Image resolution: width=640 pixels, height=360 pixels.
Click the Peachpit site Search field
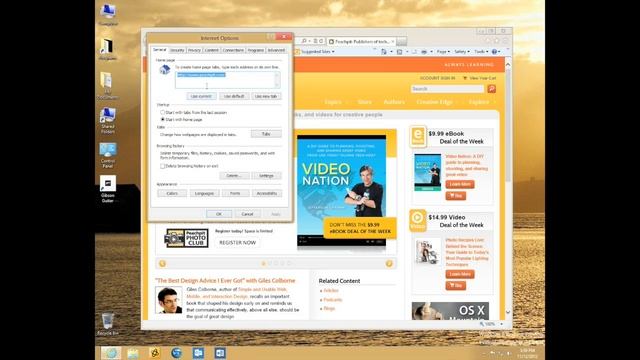447,89
